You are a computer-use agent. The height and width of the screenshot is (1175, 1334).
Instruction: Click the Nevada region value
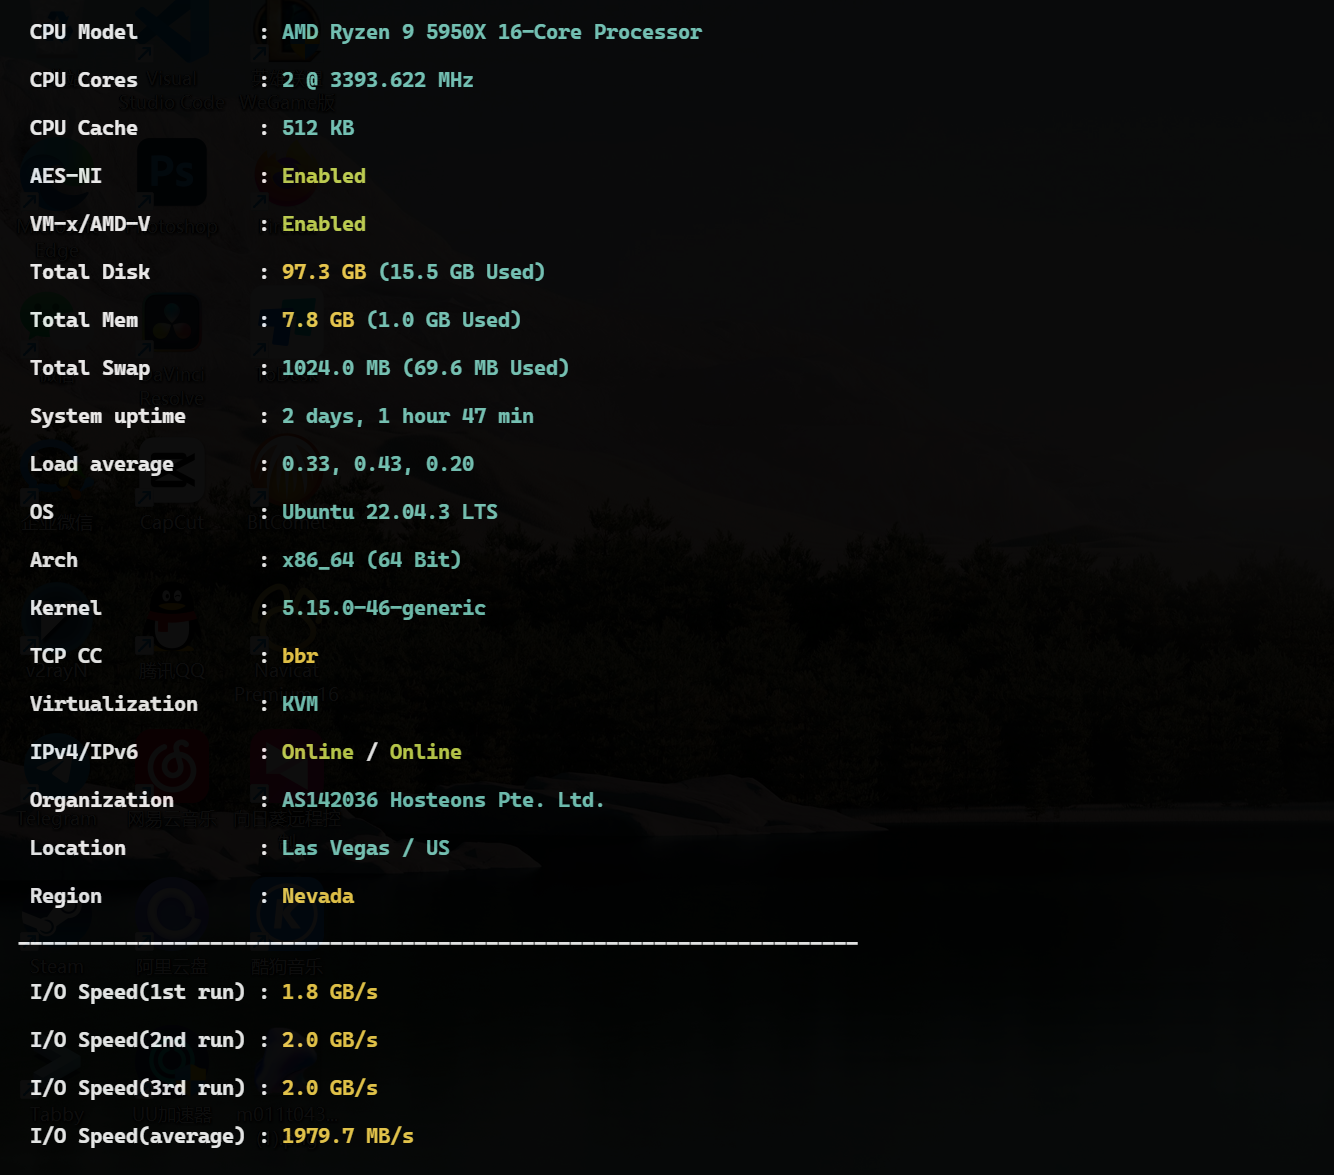click(x=317, y=896)
